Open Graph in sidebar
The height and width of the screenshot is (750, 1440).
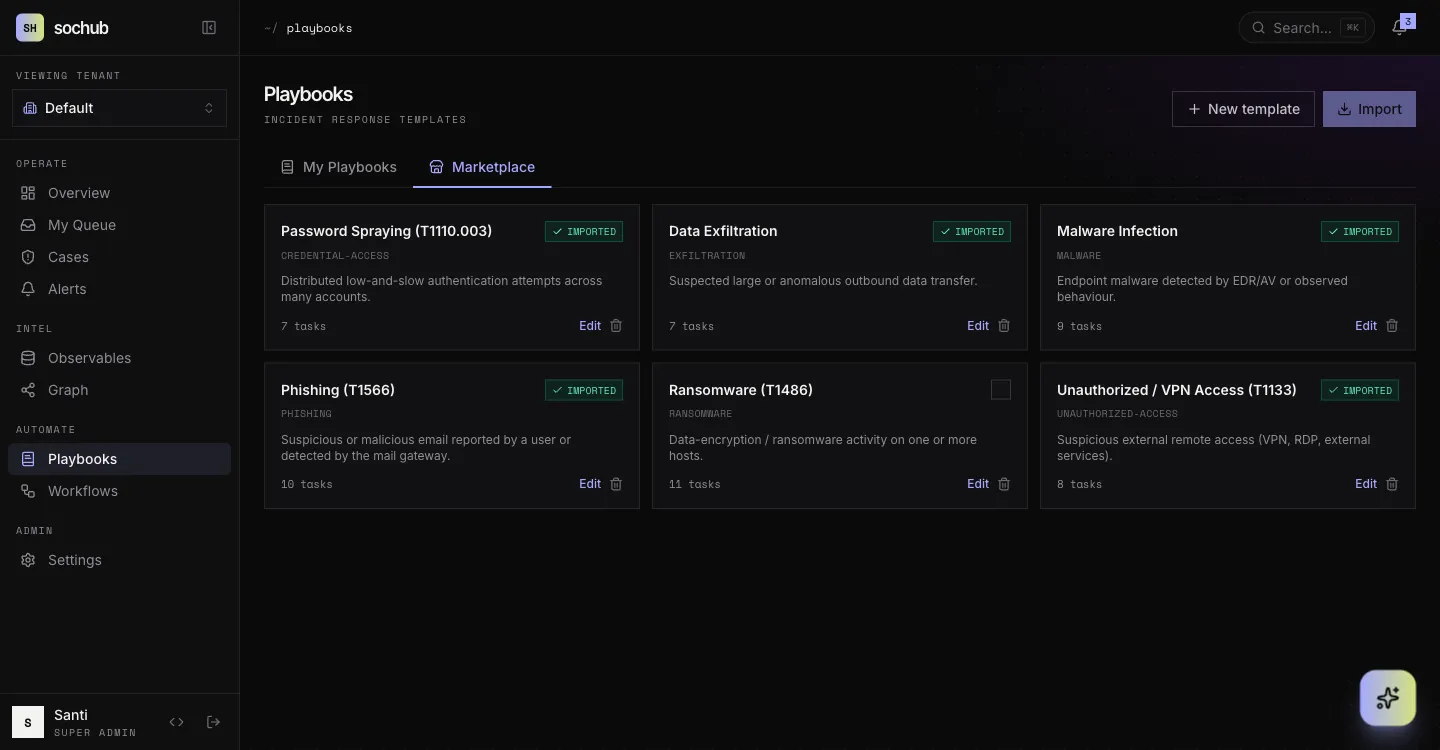[119, 390]
